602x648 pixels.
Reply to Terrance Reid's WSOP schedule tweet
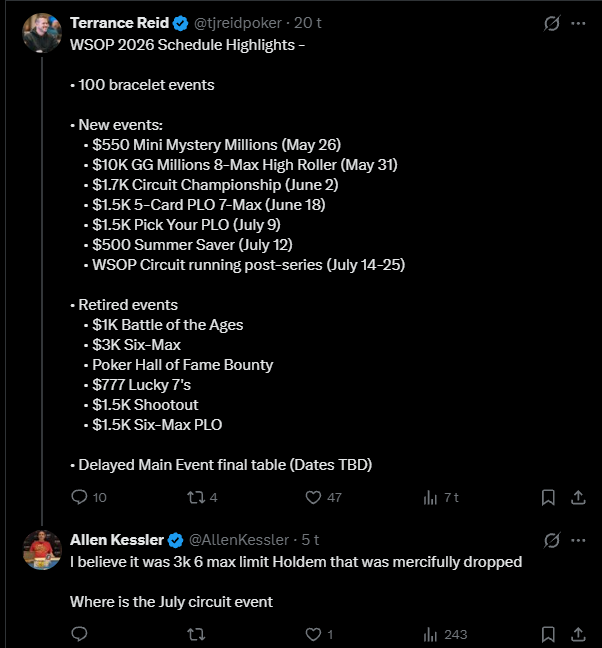81,497
